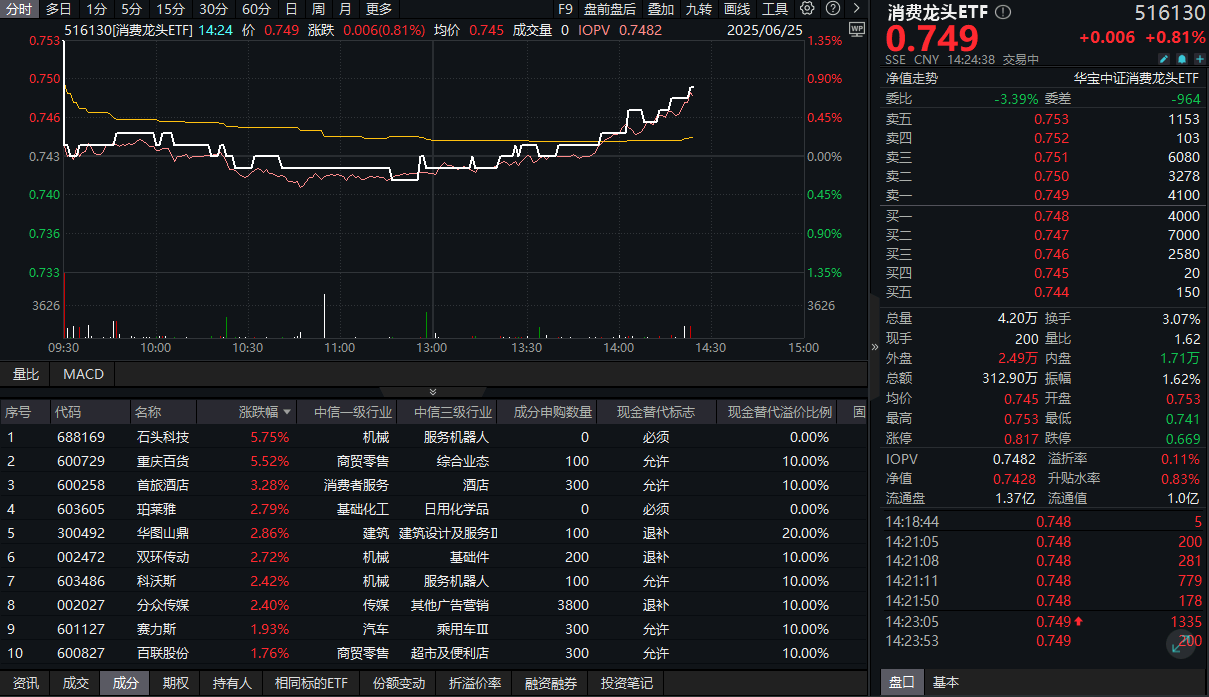Click the diagonal expand arrows floating icon
The image size is (1209, 697).
(x=1181, y=646)
